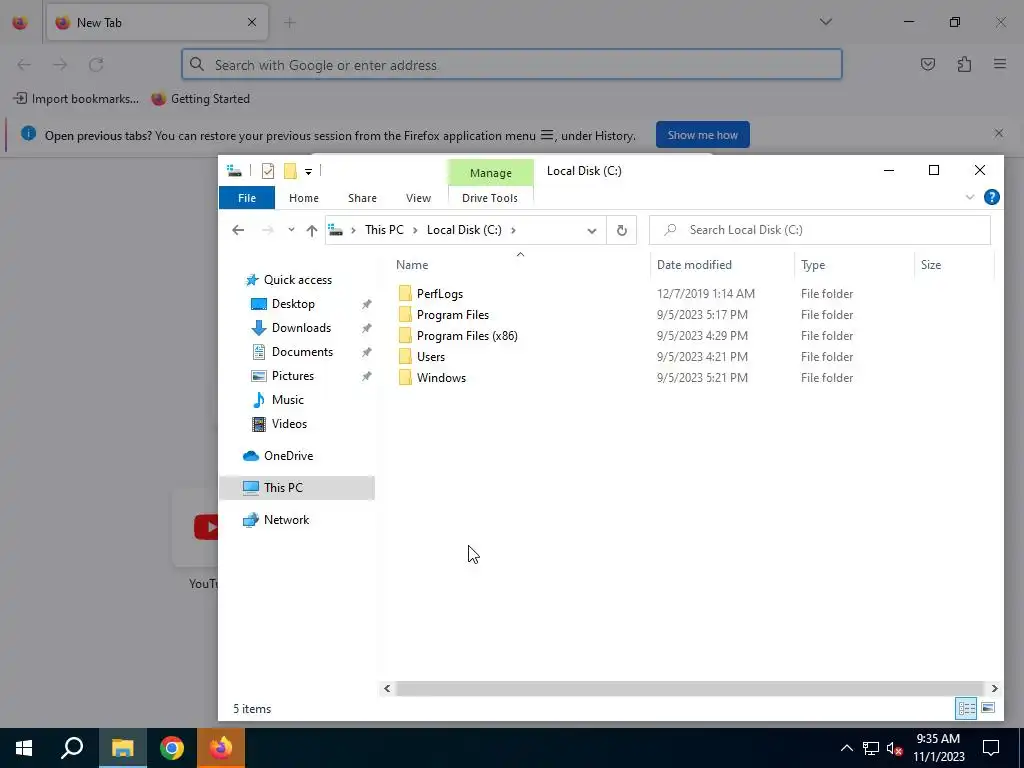Show hidden system tray icons
1024x768 pixels.
[846, 748]
